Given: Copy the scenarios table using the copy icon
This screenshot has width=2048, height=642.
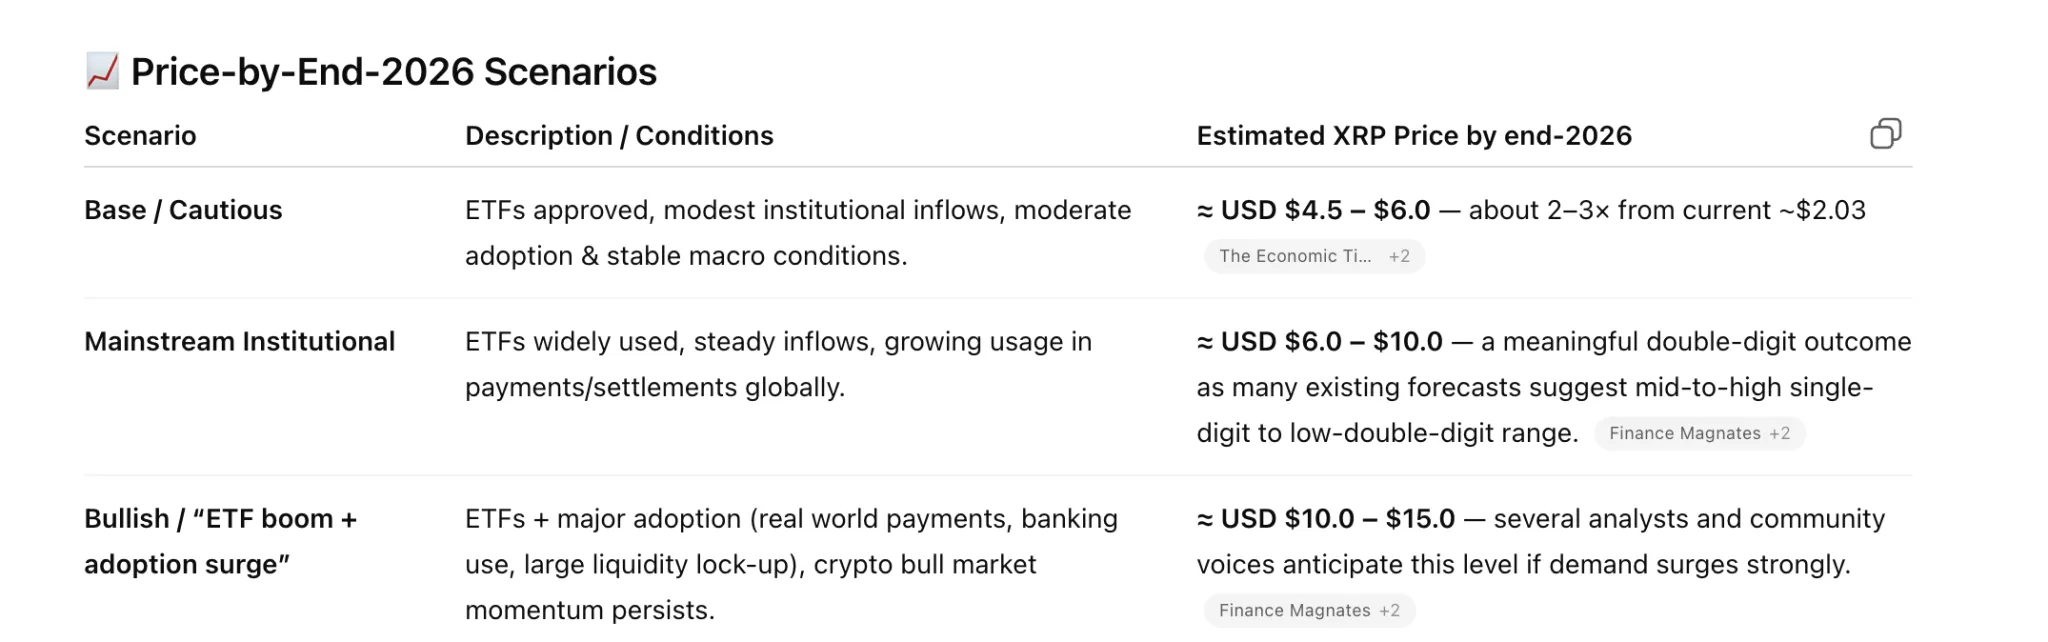Looking at the screenshot, I should coord(1888,134).
